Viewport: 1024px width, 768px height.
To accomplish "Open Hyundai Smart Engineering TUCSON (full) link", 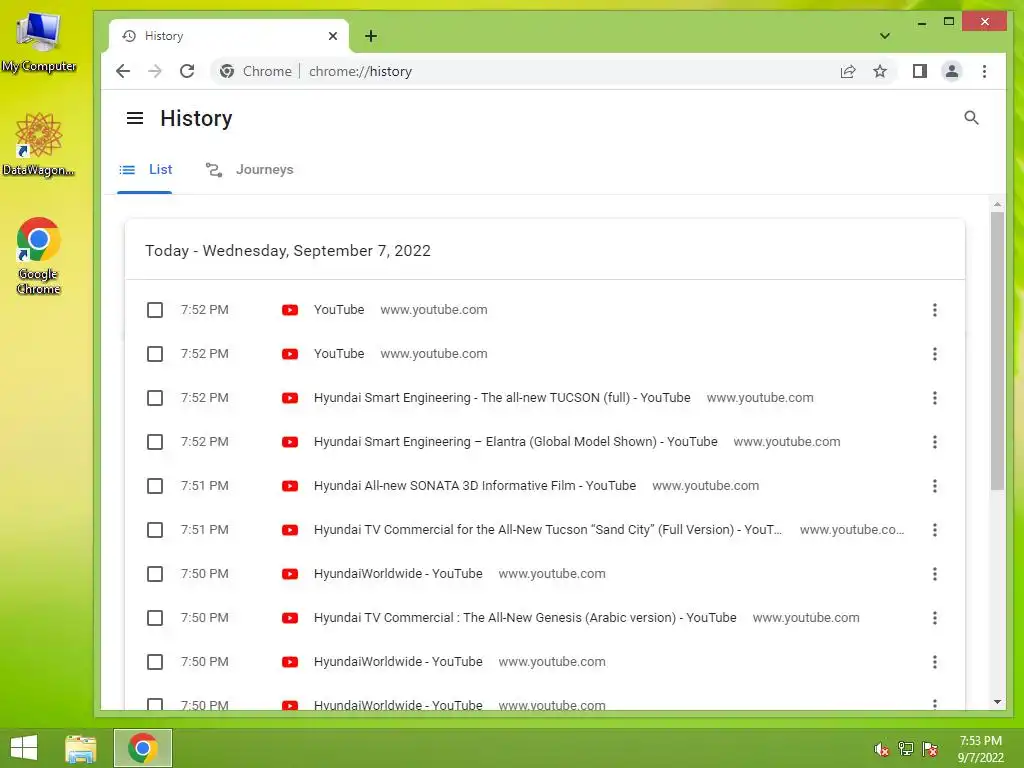I will point(502,398).
